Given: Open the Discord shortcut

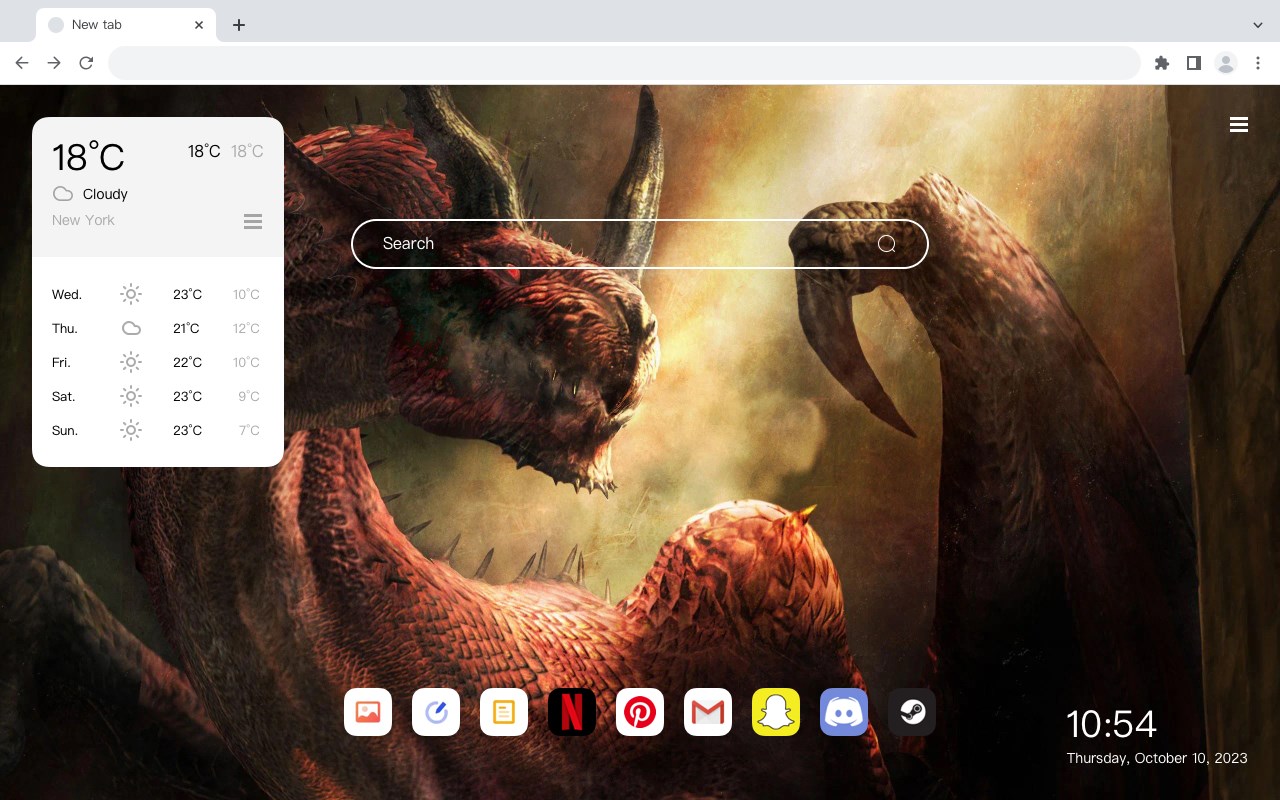Looking at the screenshot, I should [844, 712].
